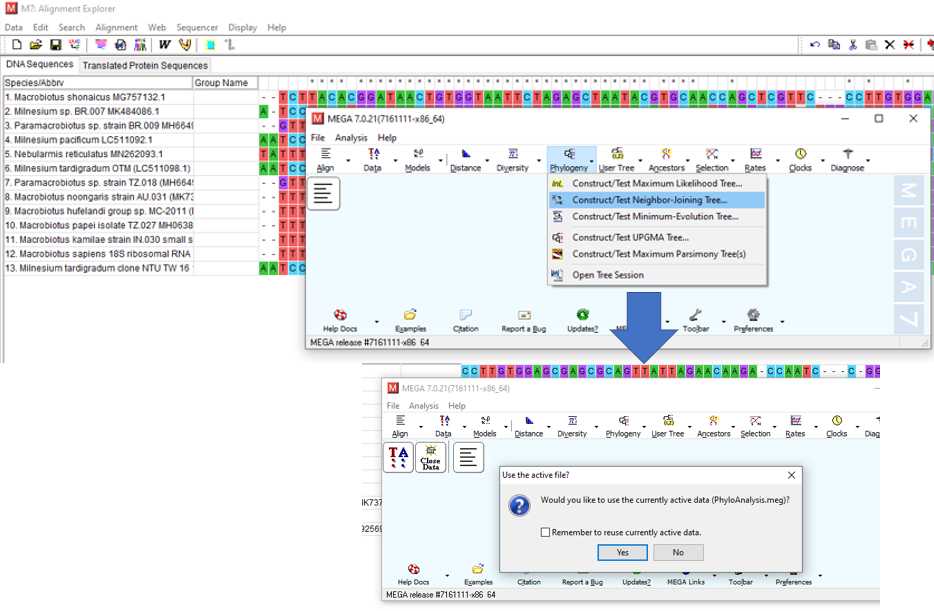
Task: Open Alignment menu in Alignment Explorer
Action: click(116, 27)
